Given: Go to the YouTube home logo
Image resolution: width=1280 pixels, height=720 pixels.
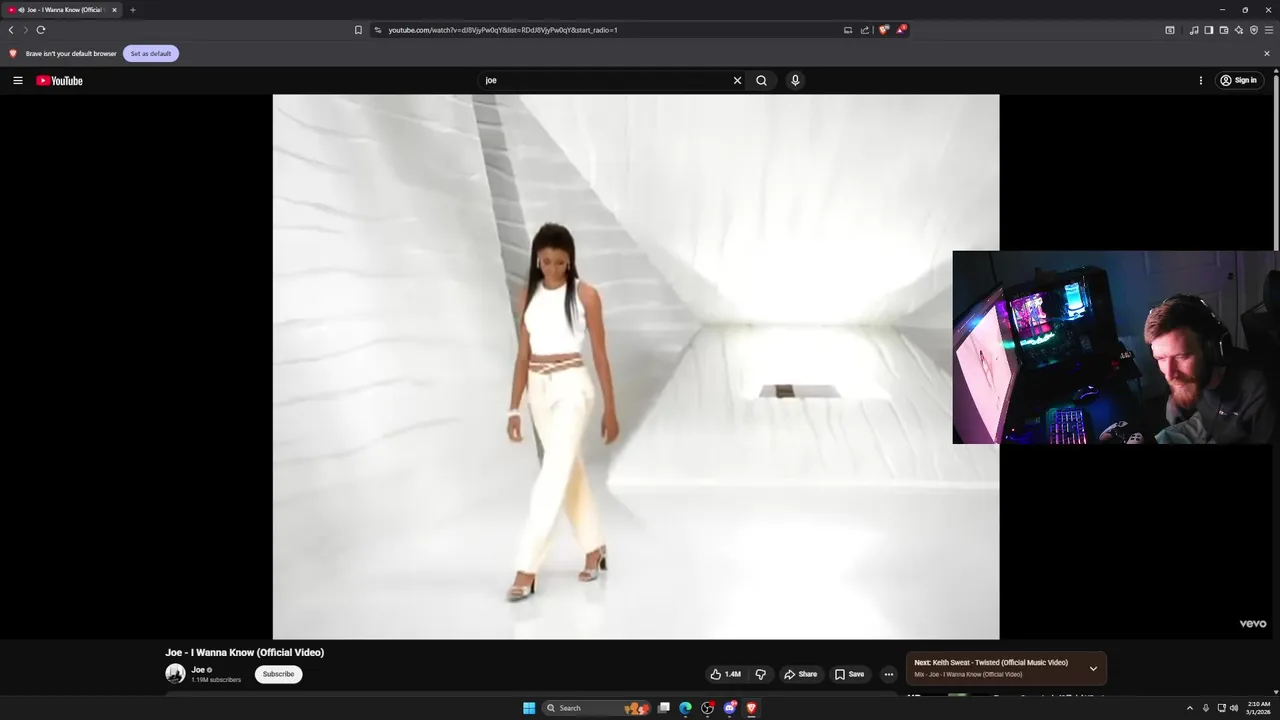Looking at the screenshot, I should click(x=59, y=80).
